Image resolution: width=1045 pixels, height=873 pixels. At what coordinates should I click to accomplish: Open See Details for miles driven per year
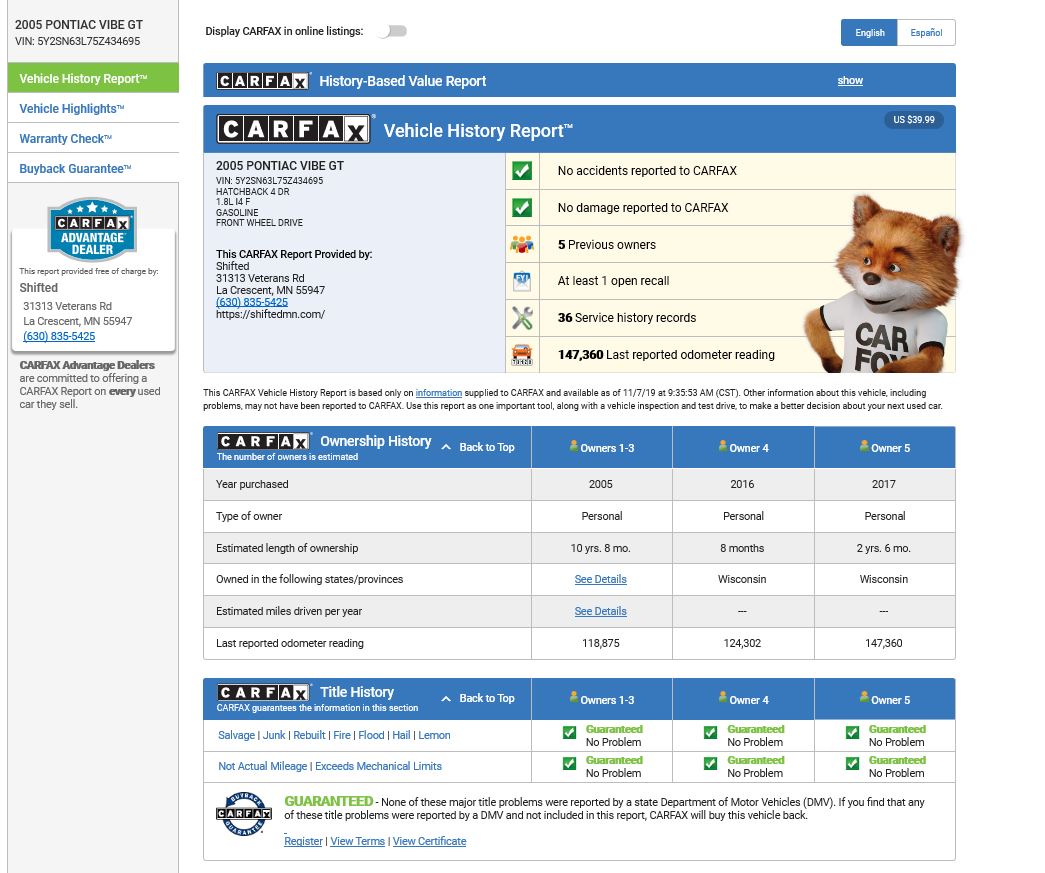coord(600,611)
